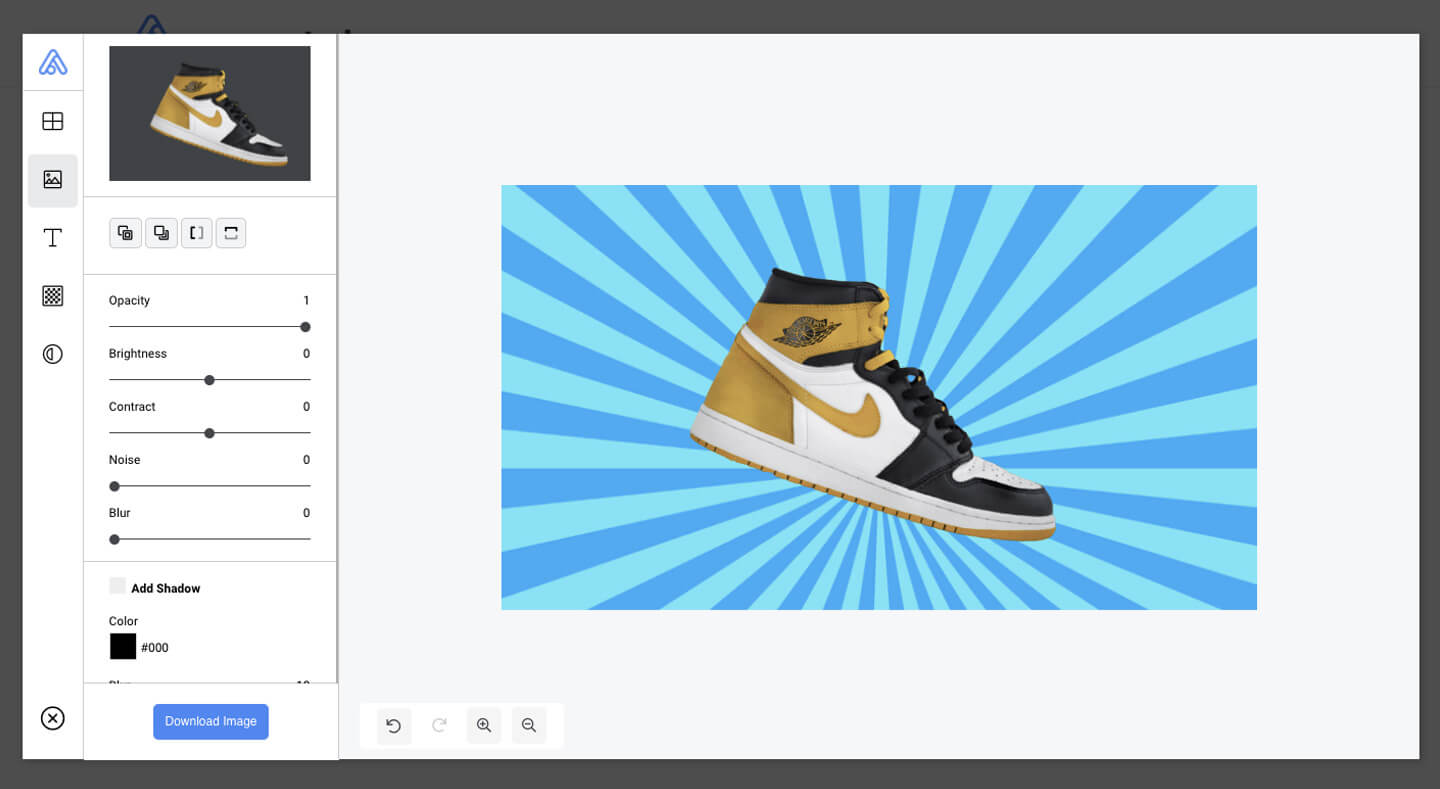This screenshot has width=1440, height=789.
Task: Click the Opacity label
Action: pos(130,301)
